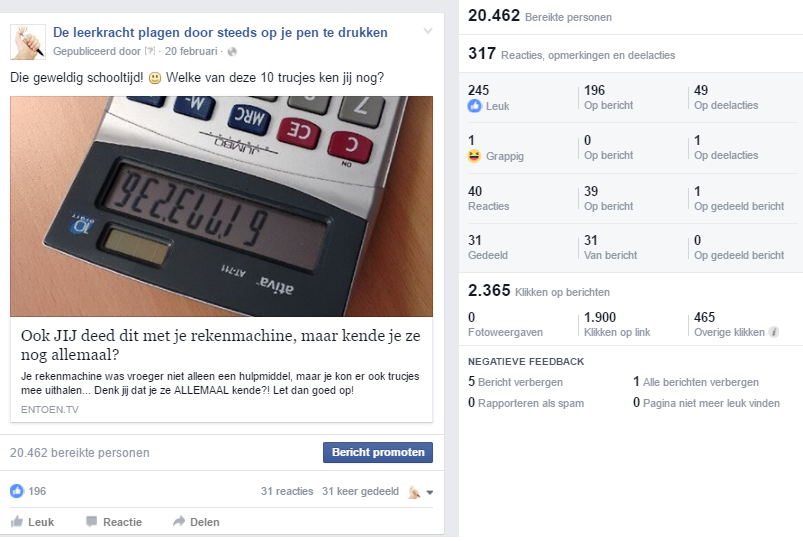Open the post options chevron
Viewport: 803px width, 541px height.
tap(428, 31)
